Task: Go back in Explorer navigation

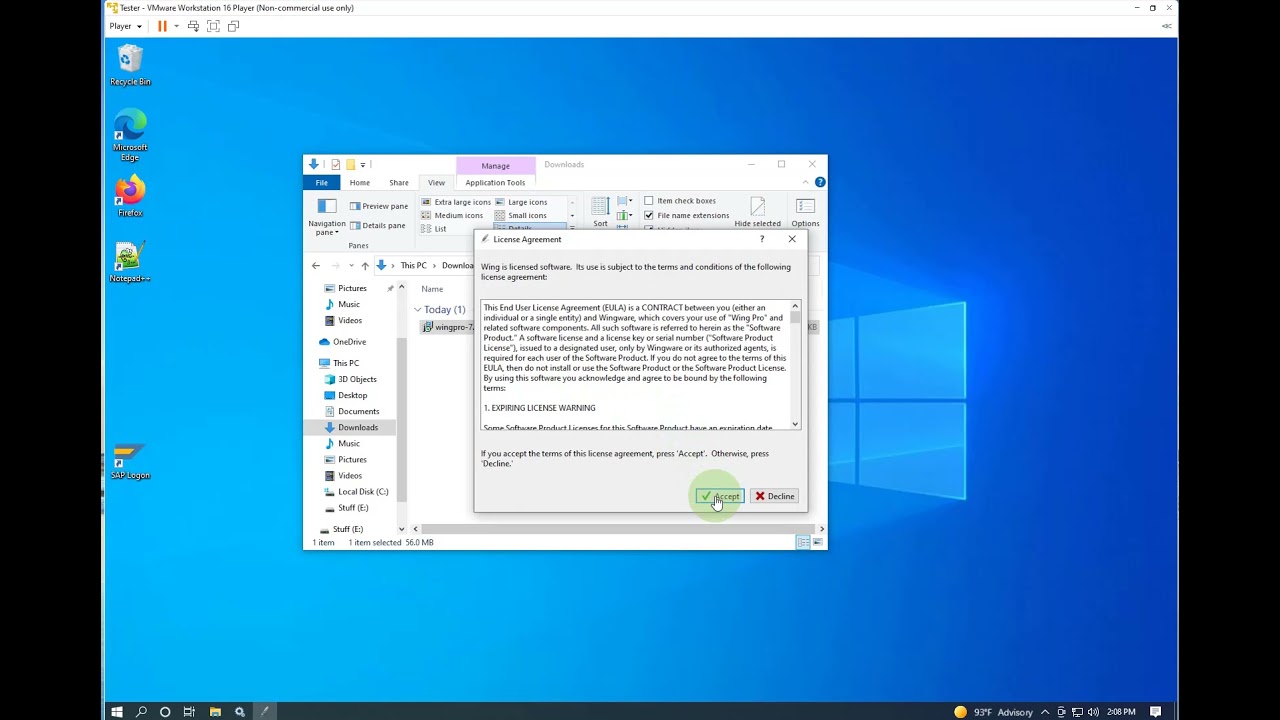Action: tap(316, 266)
